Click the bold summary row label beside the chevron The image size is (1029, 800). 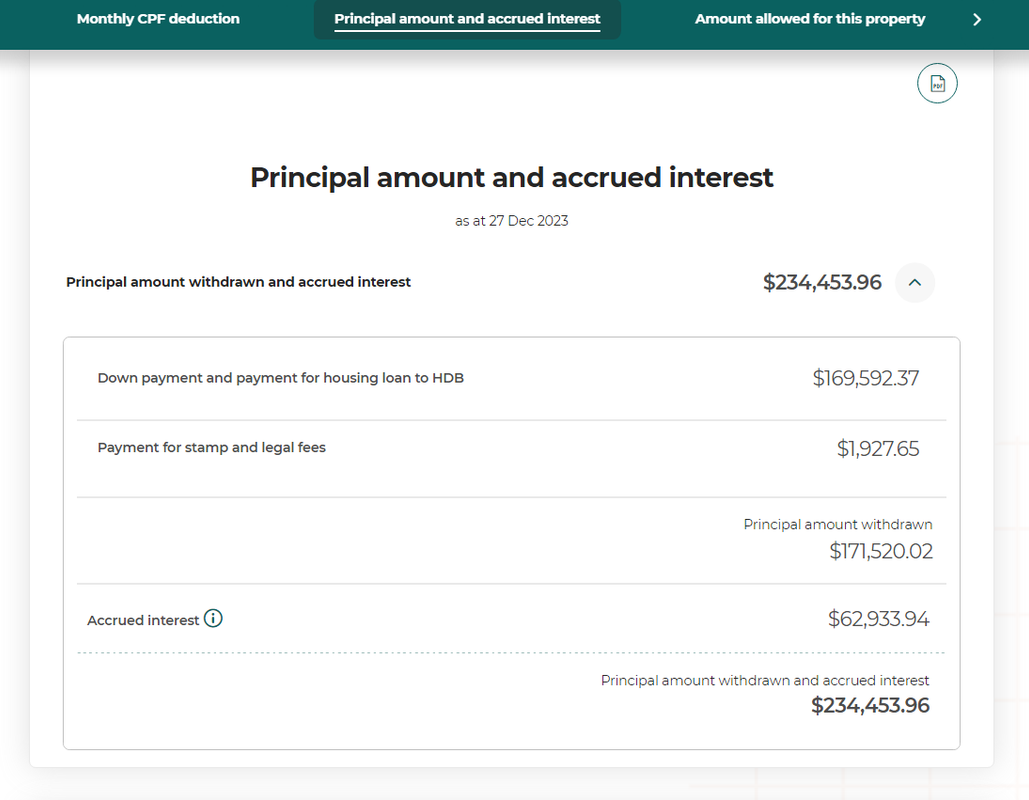pyautogui.click(x=238, y=282)
